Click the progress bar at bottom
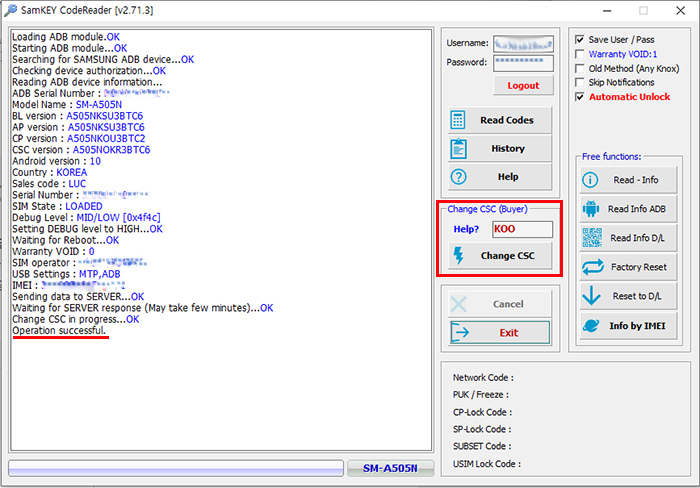700x488 pixels. coord(176,468)
